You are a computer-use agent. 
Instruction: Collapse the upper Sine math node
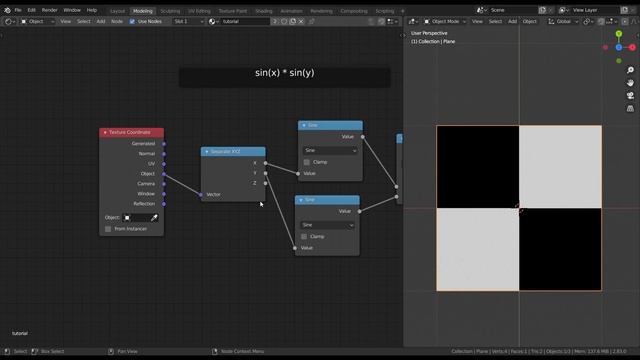tap(304, 125)
